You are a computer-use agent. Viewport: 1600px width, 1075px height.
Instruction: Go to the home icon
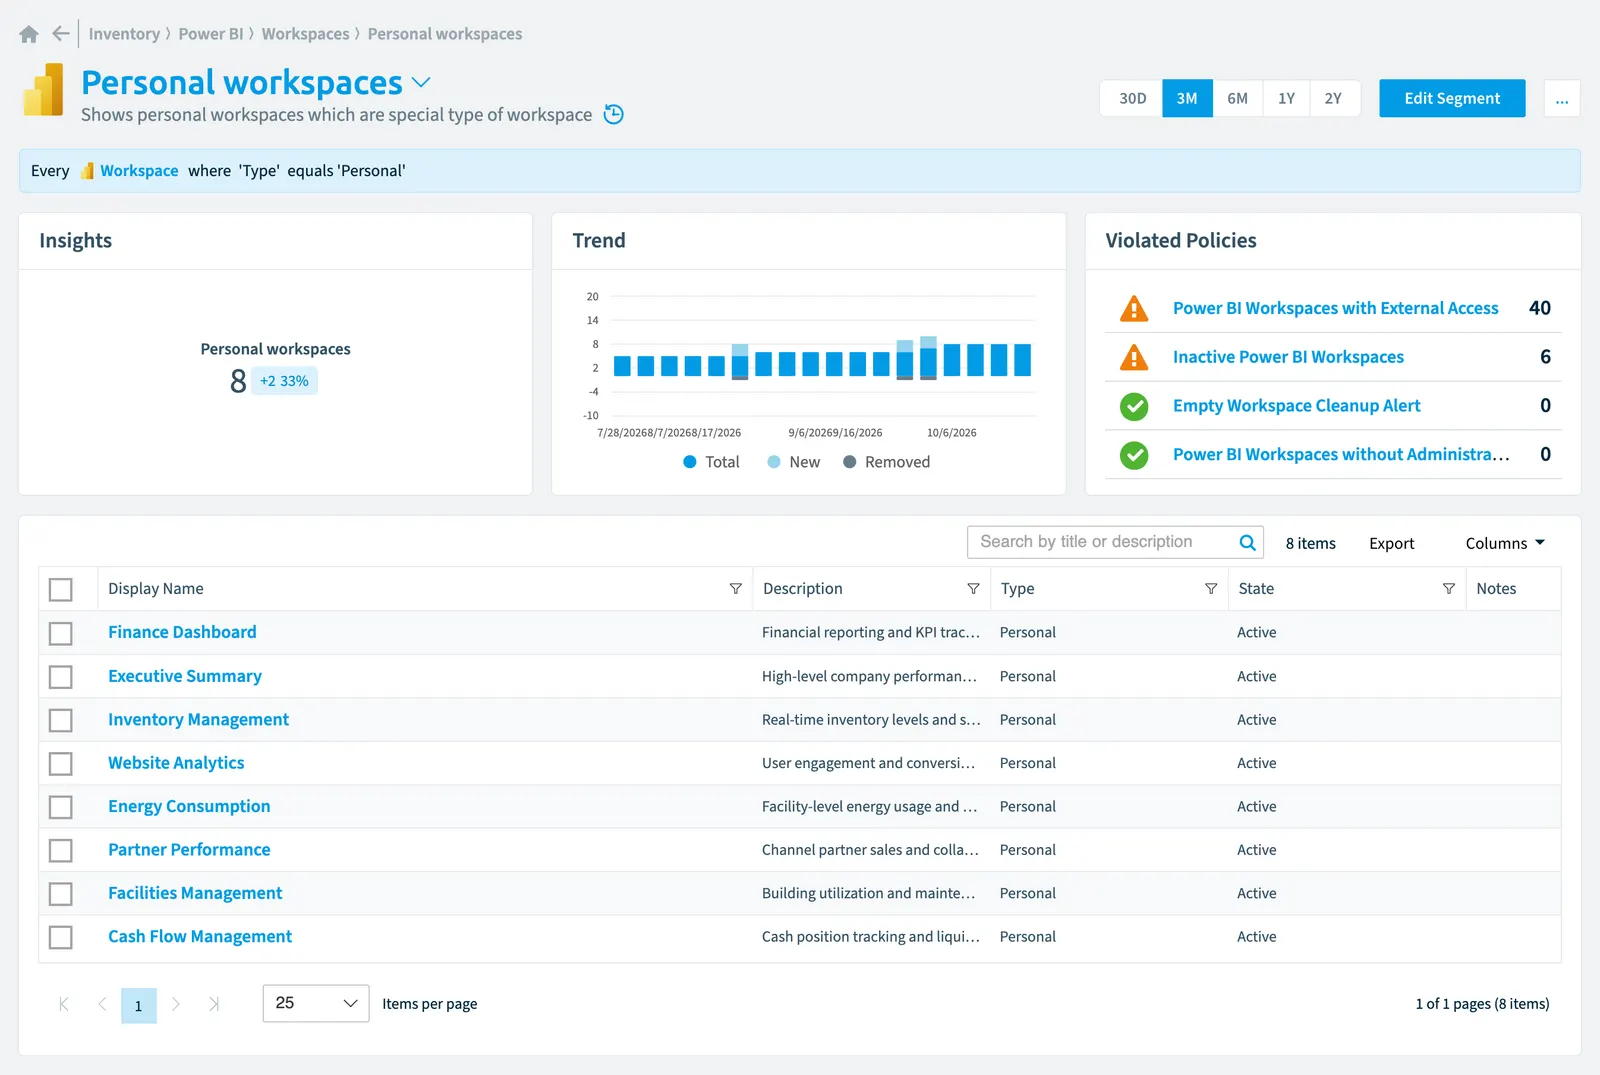[29, 34]
